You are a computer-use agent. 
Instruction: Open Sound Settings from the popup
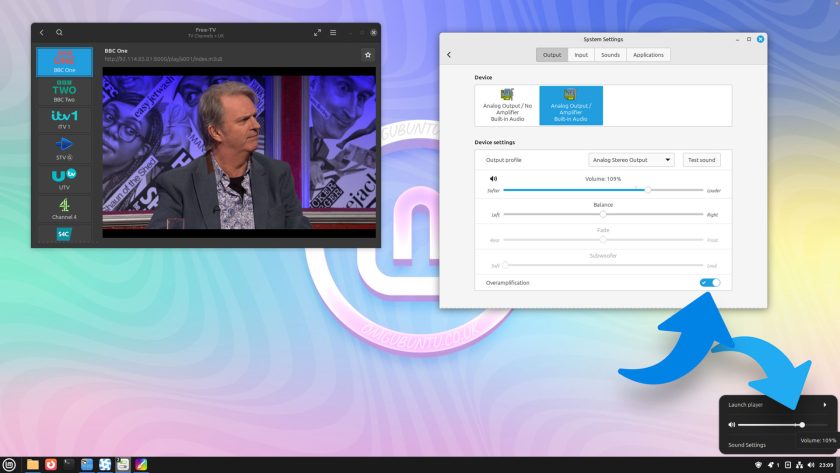tap(747, 445)
